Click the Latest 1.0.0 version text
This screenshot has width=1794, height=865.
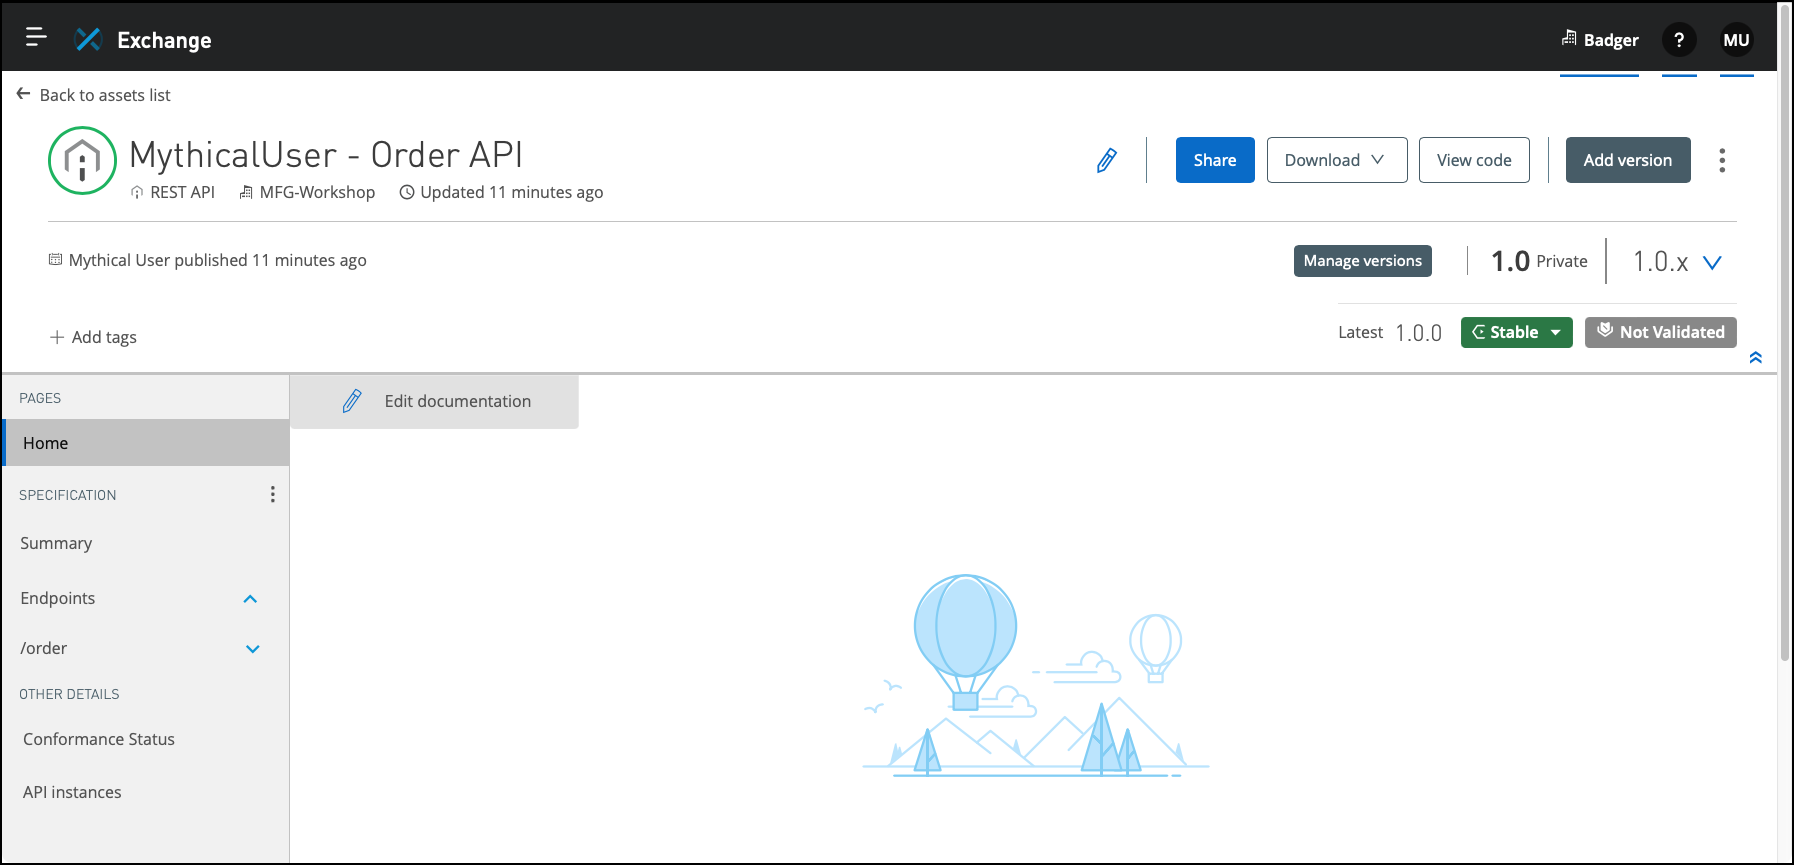[1390, 333]
